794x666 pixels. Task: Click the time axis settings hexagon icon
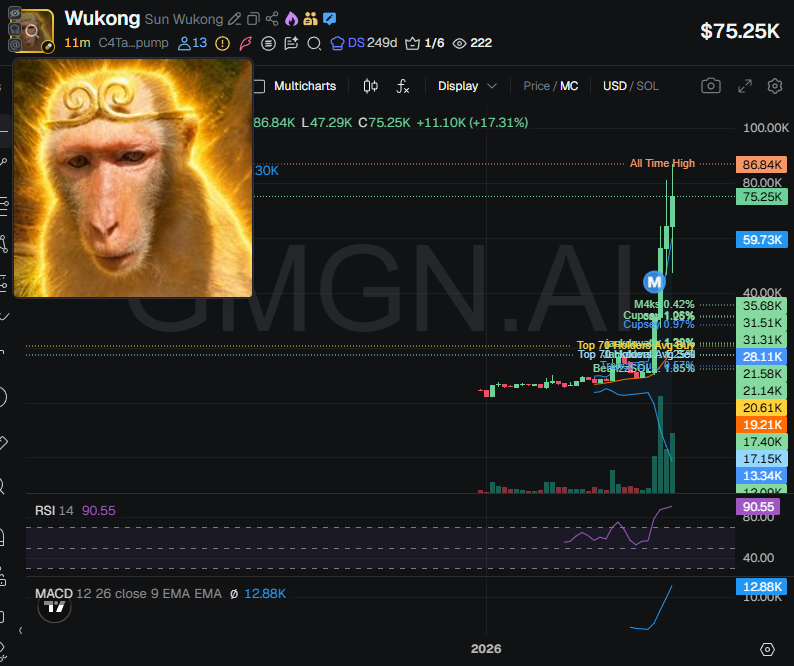(x=767, y=649)
